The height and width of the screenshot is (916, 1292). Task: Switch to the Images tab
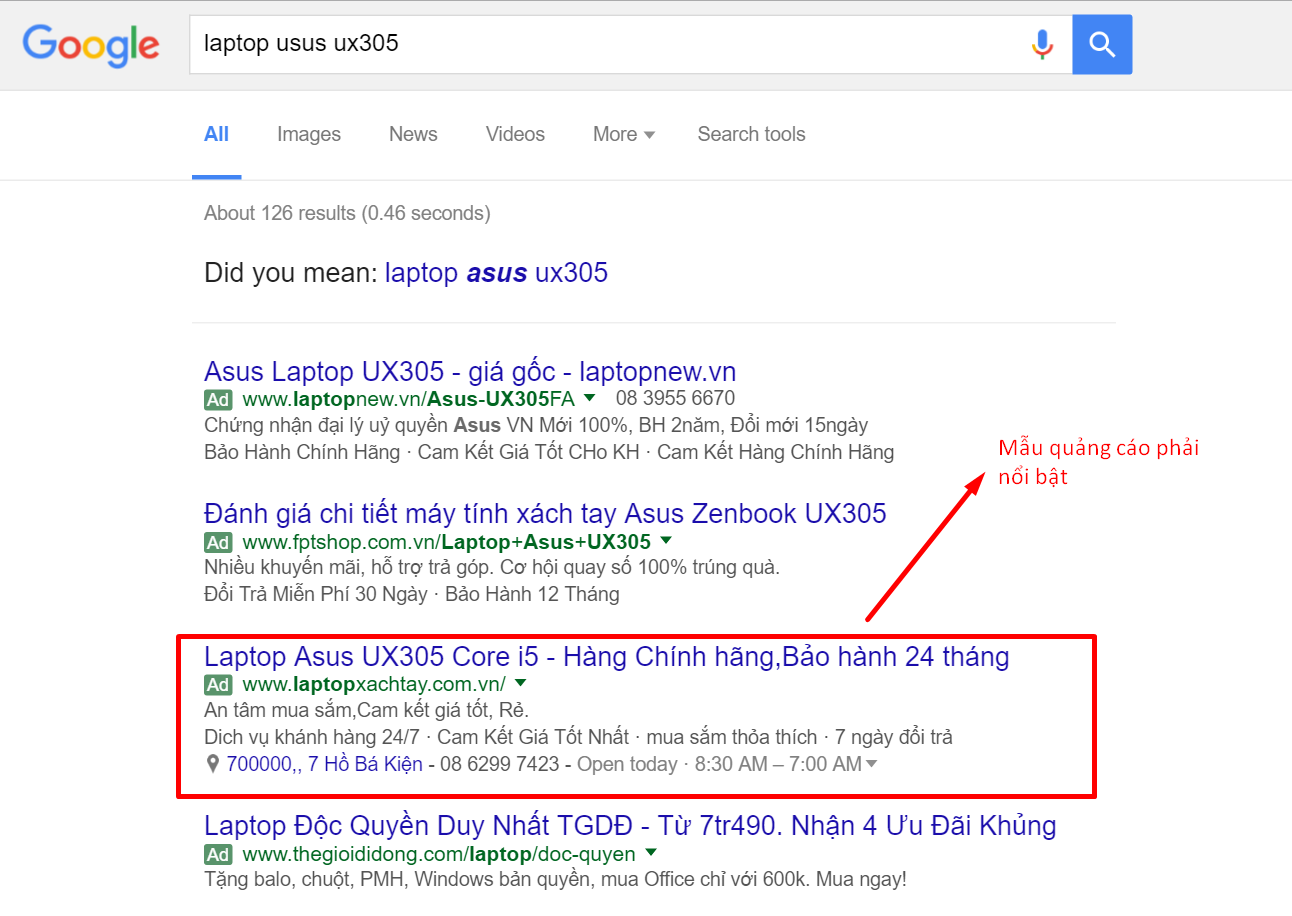point(308,134)
